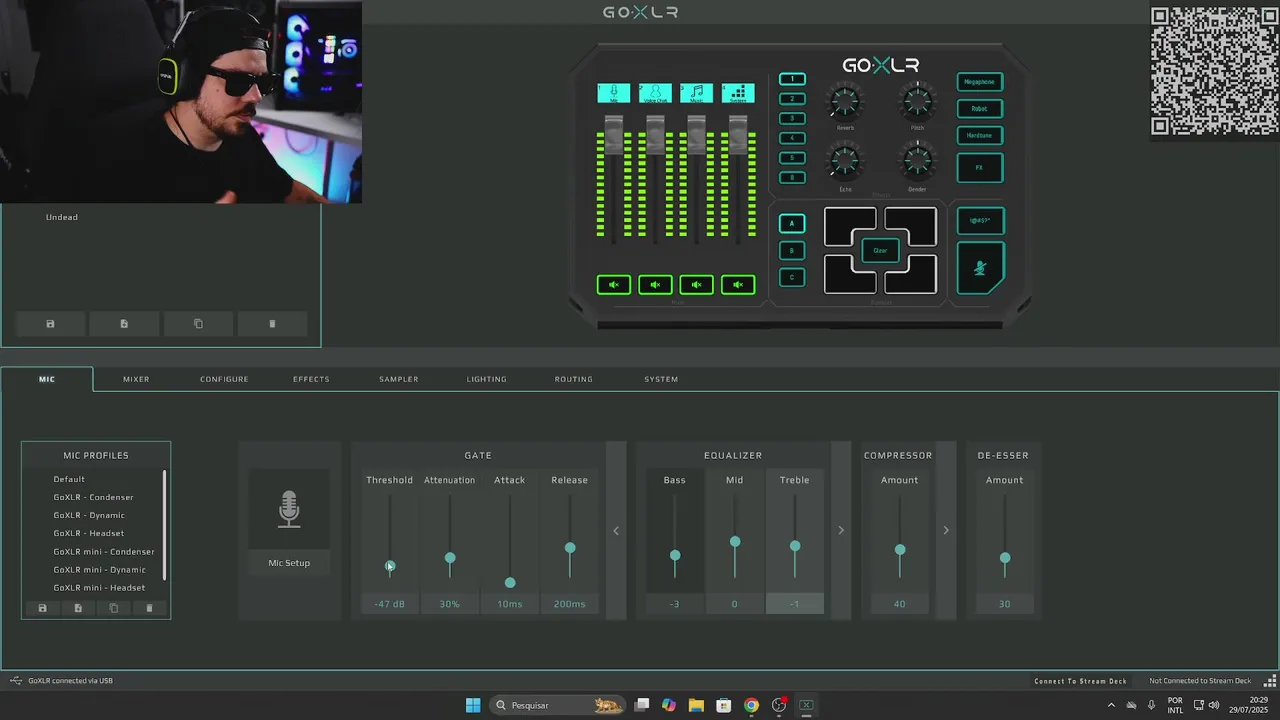Image resolution: width=1280 pixels, height=720 pixels.
Task: Open the Sampler tab
Action: [399, 379]
